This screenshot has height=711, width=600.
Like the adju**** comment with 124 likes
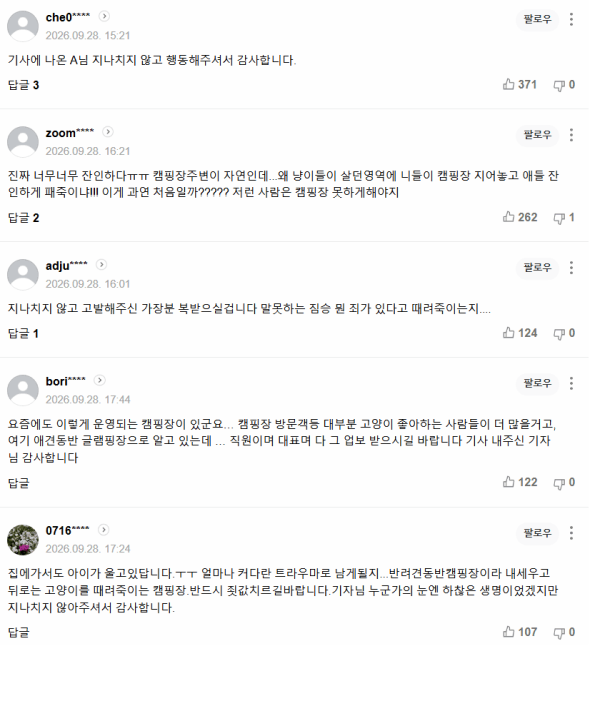(520, 333)
